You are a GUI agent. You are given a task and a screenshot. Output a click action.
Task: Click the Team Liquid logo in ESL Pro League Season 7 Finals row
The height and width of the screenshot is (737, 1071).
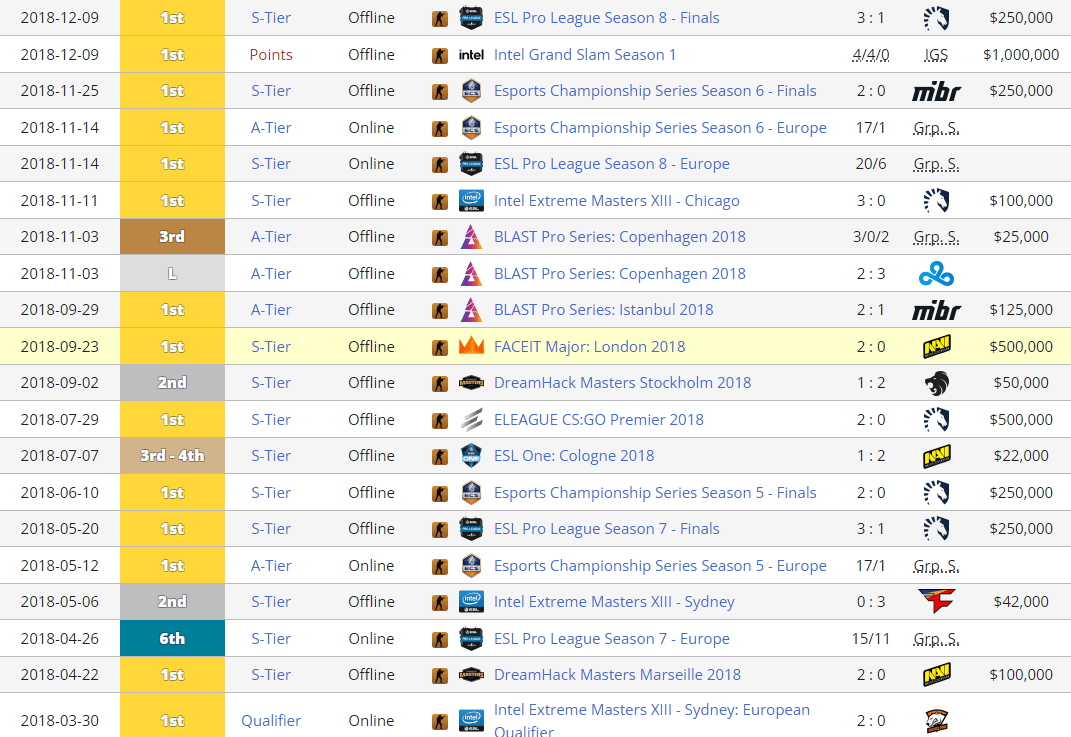pyautogui.click(x=936, y=529)
